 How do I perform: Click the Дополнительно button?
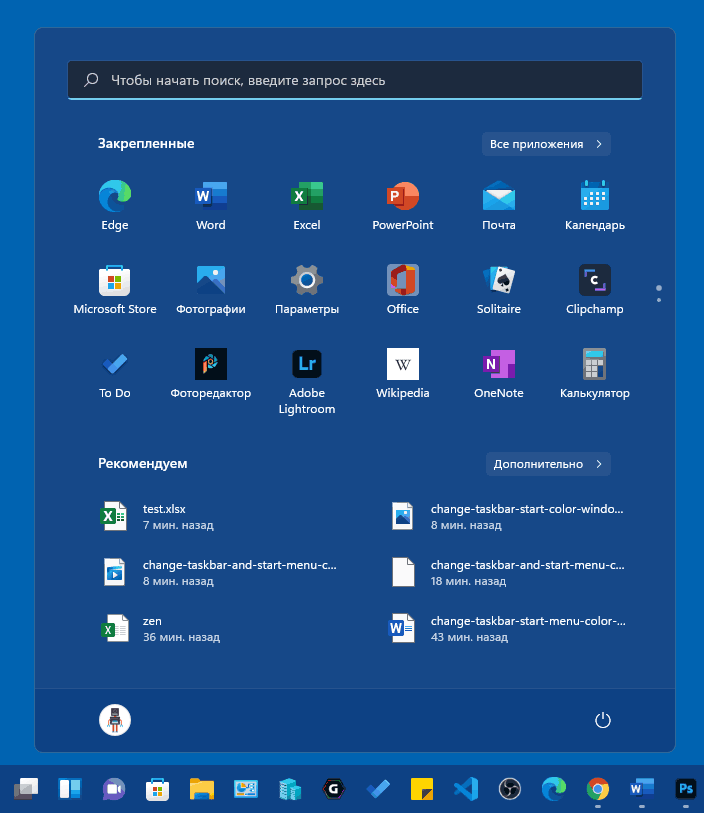(x=548, y=464)
